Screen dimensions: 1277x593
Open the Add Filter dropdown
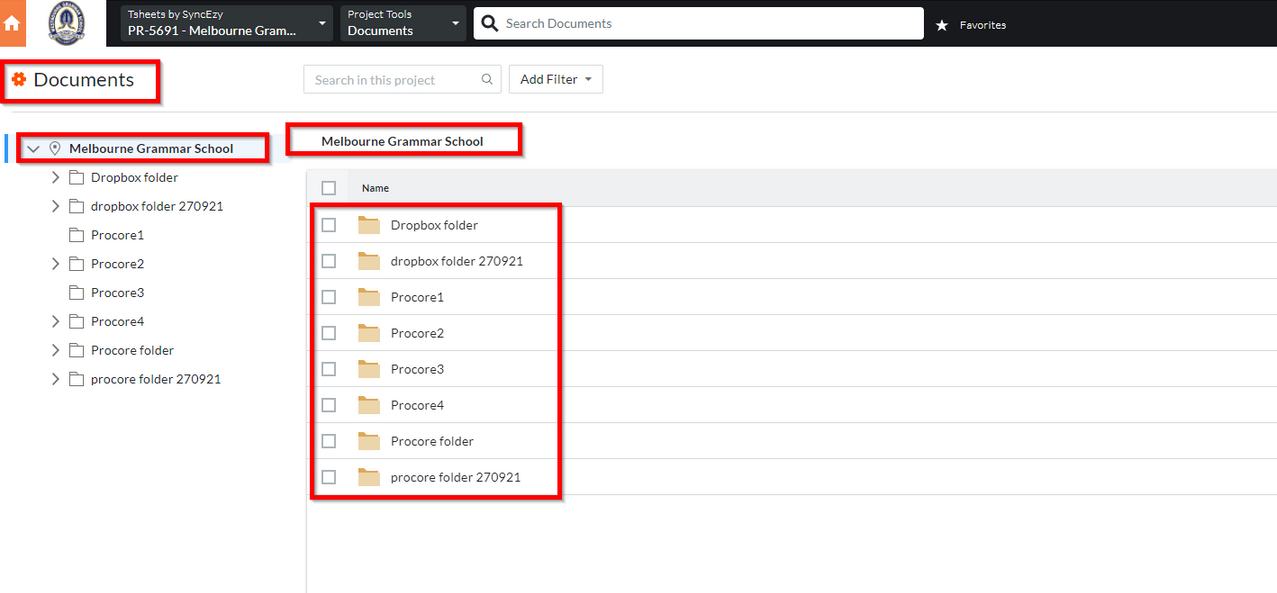point(556,79)
